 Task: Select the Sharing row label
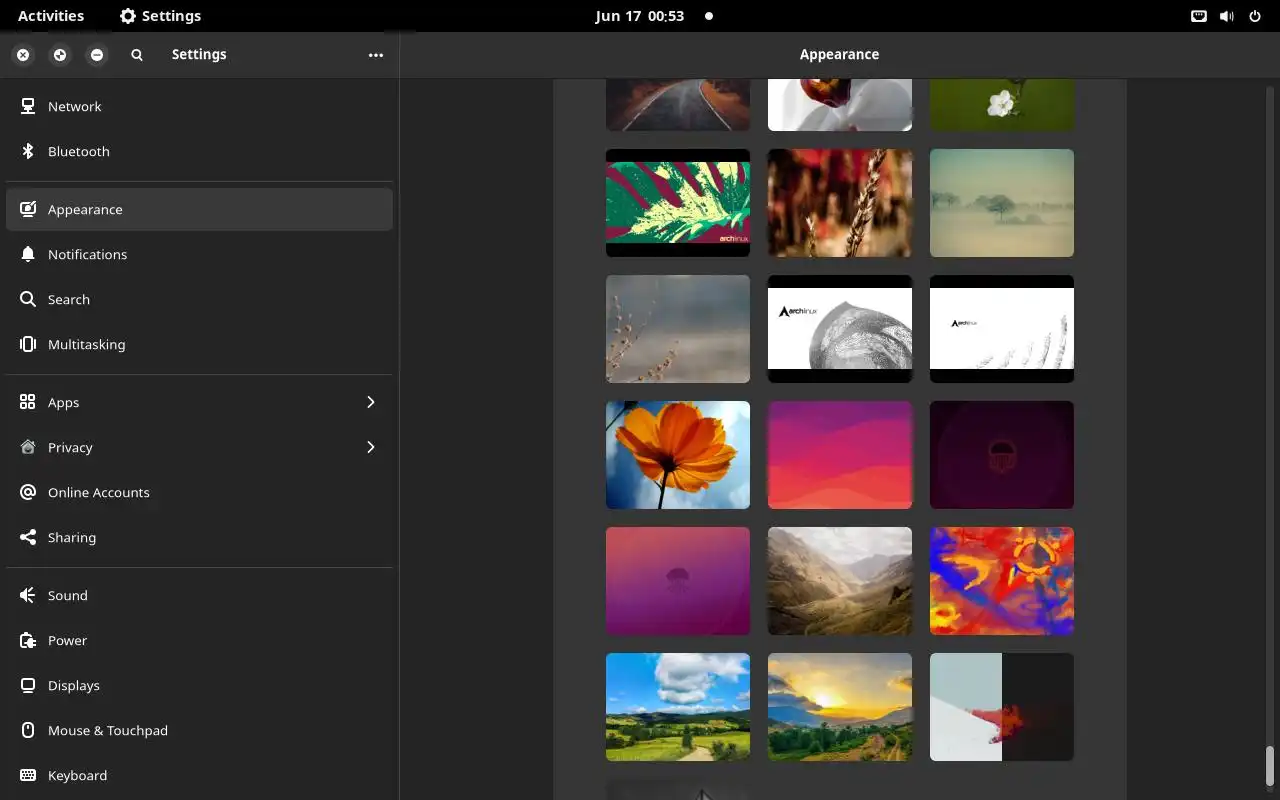72,537
